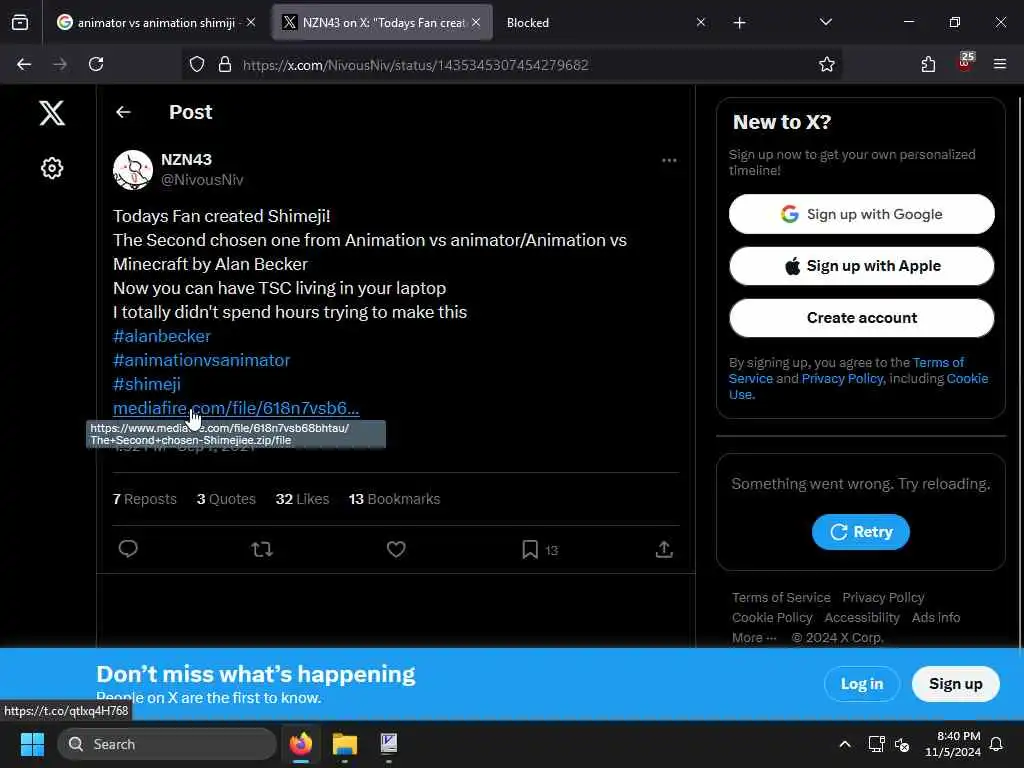
Task: Open NZN43 profile avatar
Action: 133,170
